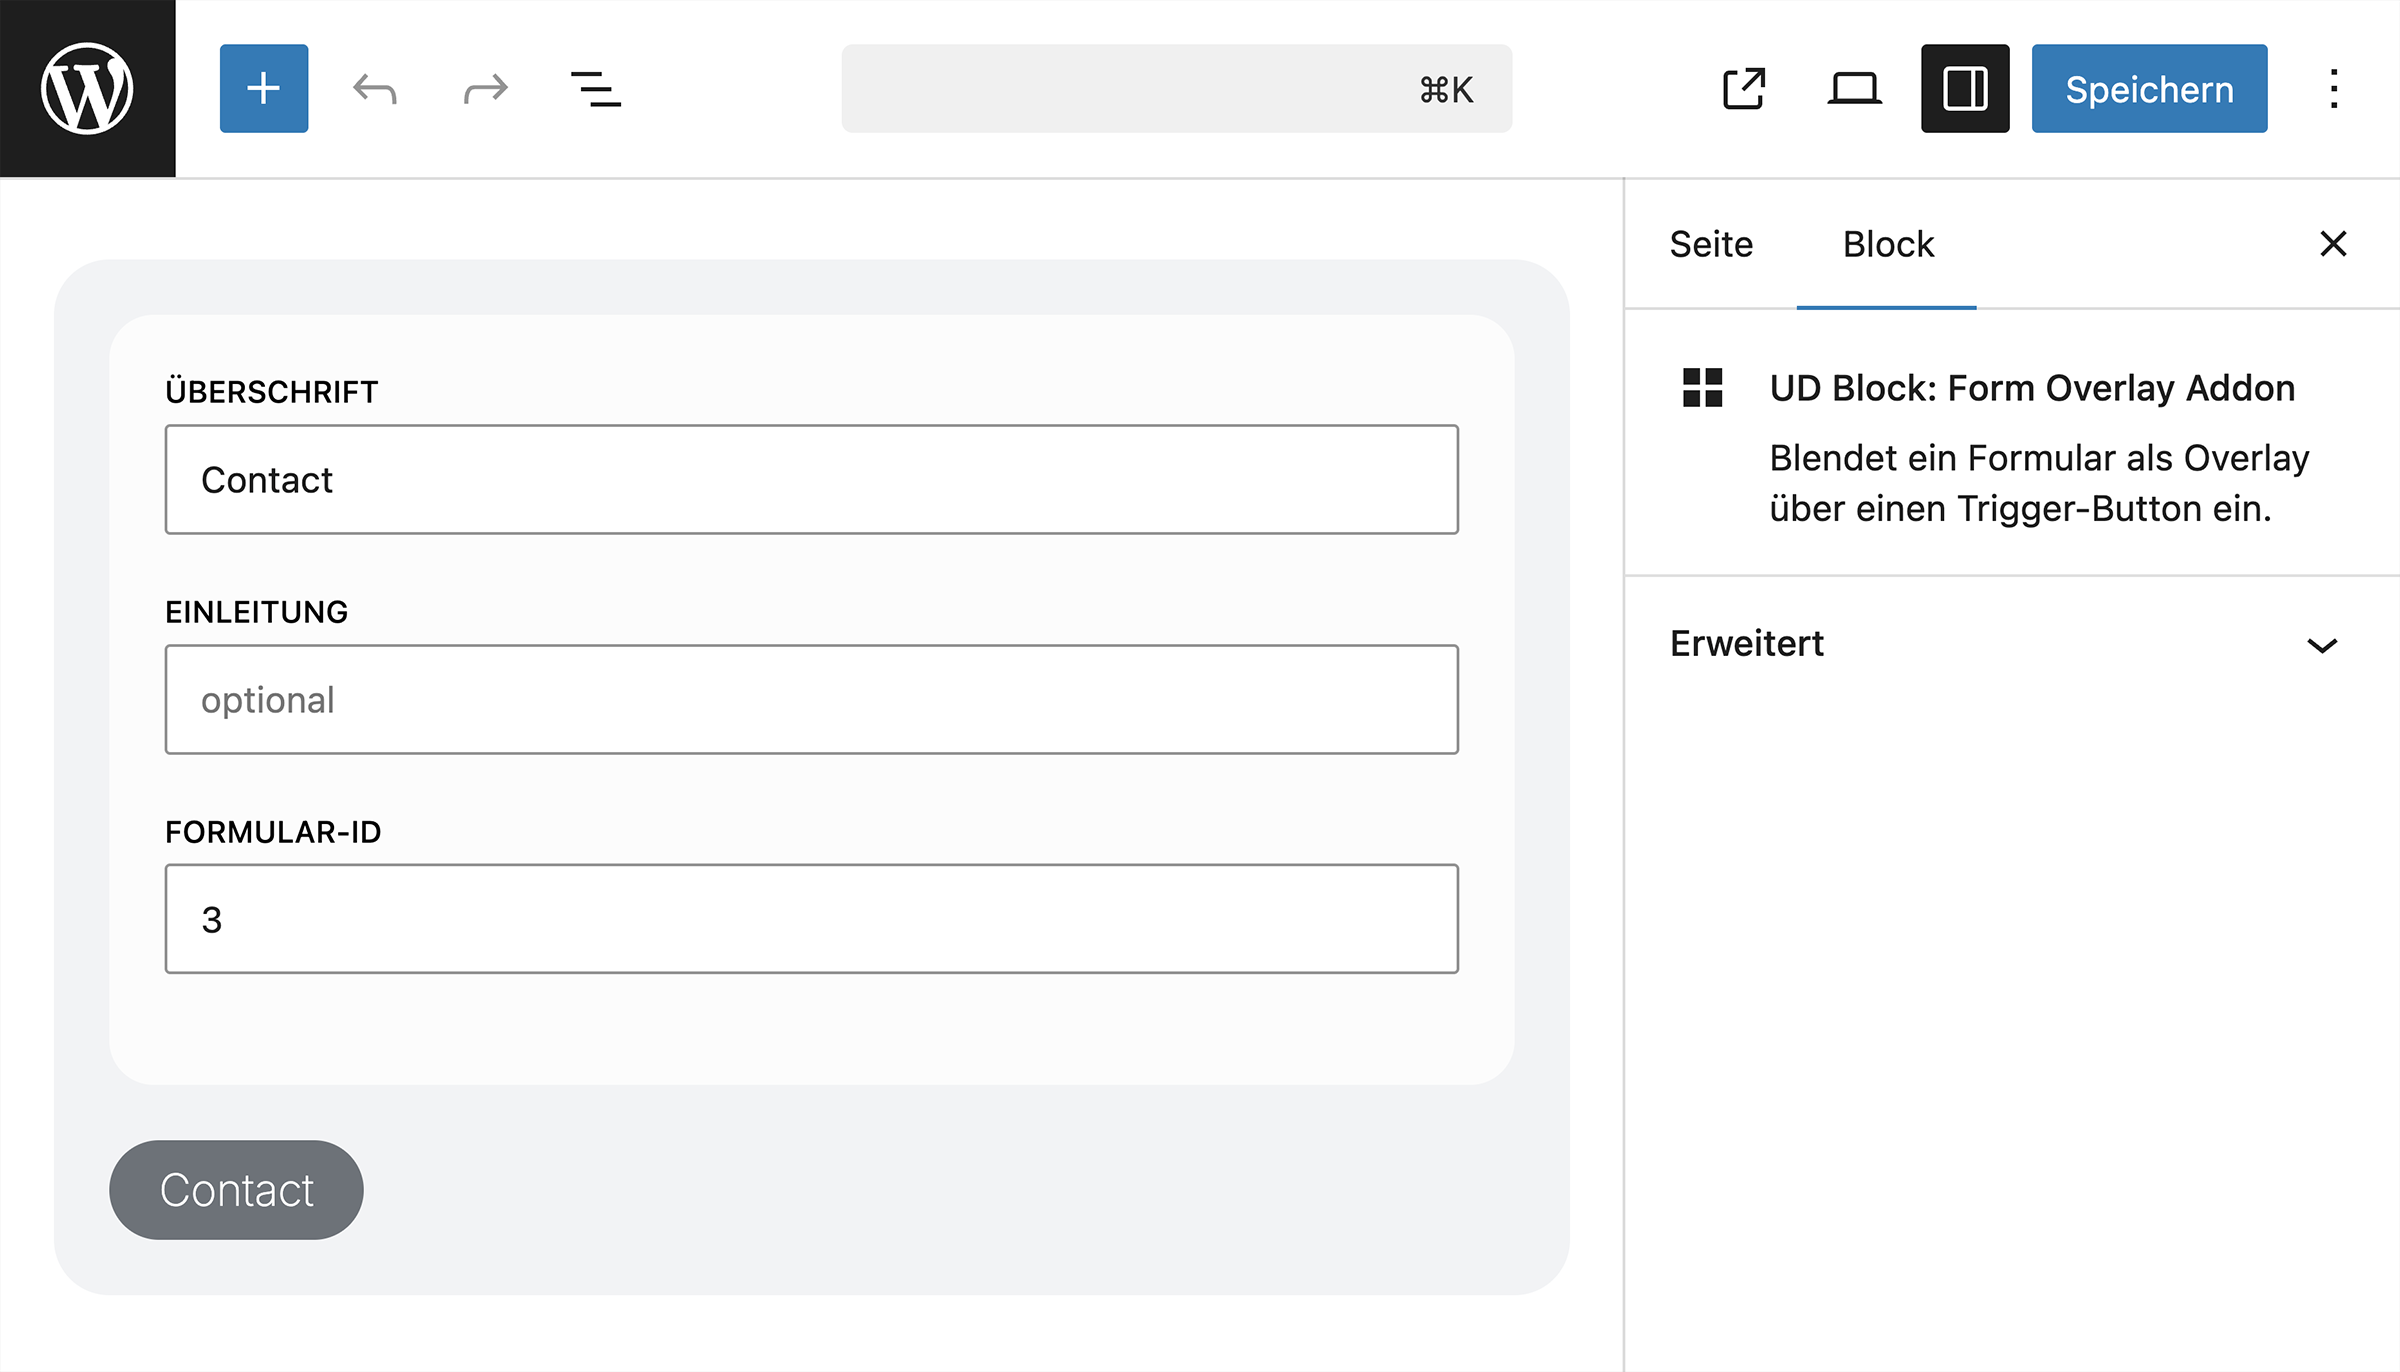Viewport: 2400px width, 1372px height.
Task: Click the Speichern button
Action: click(x=2149, y=88)
